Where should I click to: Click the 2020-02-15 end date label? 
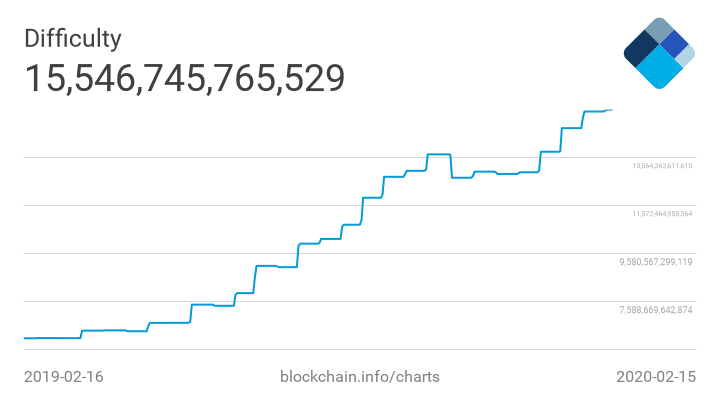[654, 377]
